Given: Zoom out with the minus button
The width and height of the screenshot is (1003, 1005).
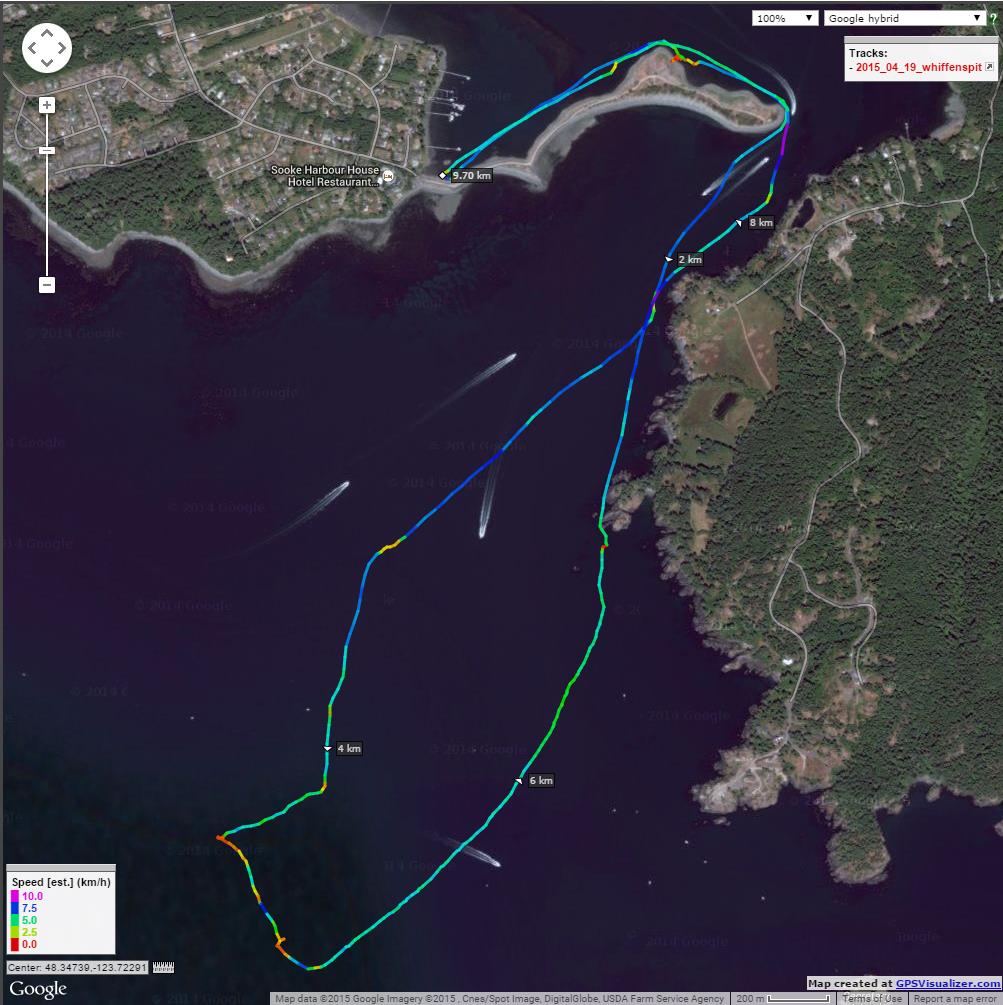Looking at the screenshot, I should coord(47,285).
